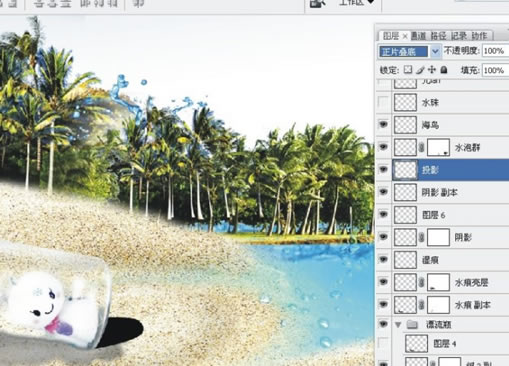
Task: Open the 正片叠底 blend mode dropdown
Action: pos(435,51)
